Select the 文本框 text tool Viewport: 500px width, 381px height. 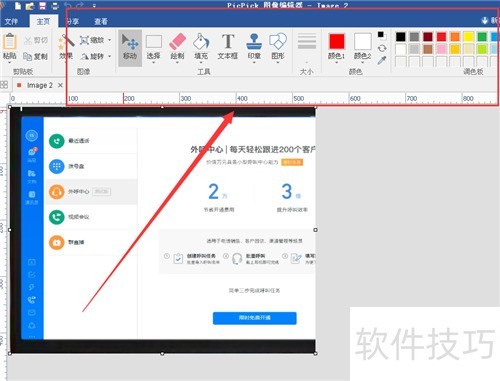pyautogui.click(x=228, y=46)
